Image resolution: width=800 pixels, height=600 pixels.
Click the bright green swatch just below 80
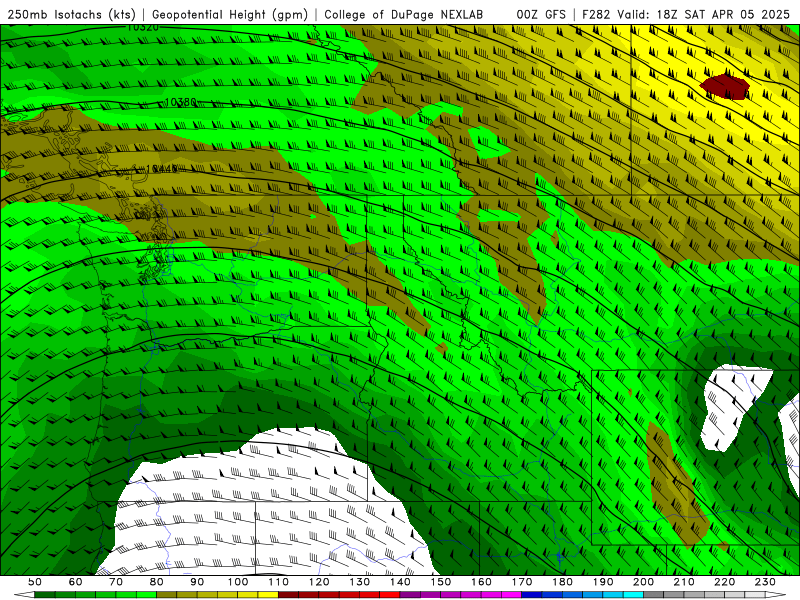click(146, 595)
